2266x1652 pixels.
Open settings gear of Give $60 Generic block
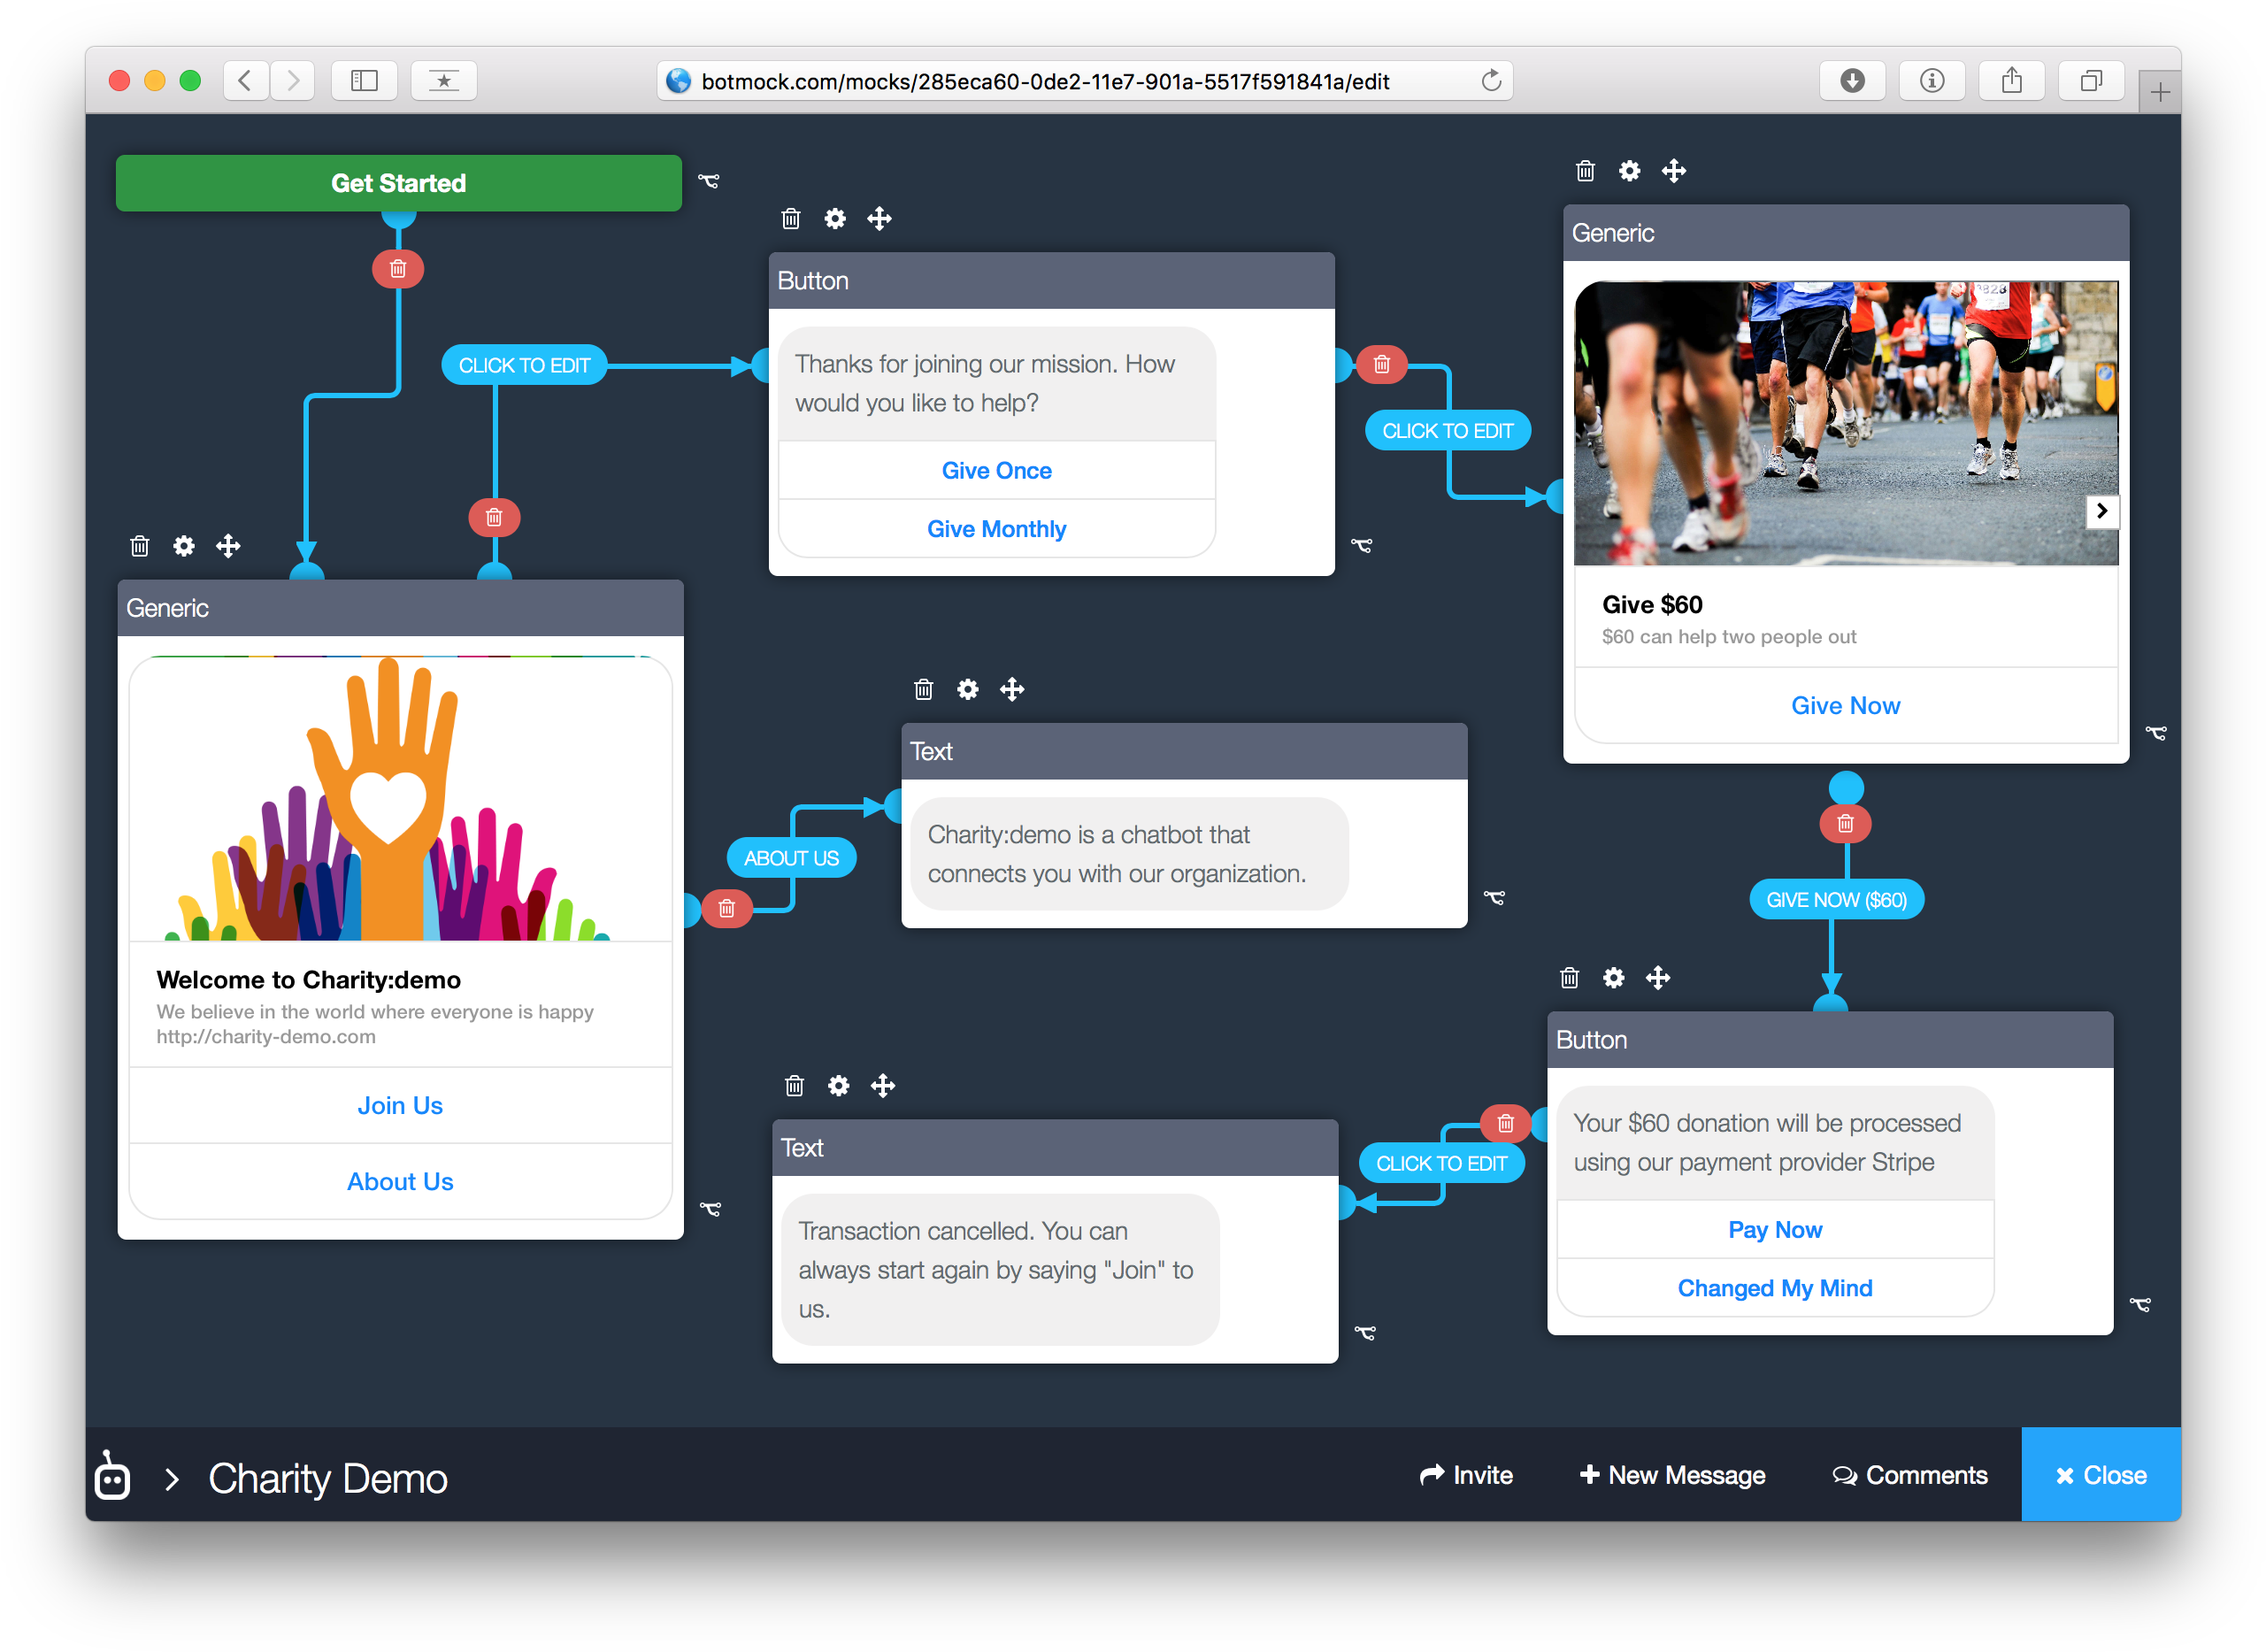1630,171
